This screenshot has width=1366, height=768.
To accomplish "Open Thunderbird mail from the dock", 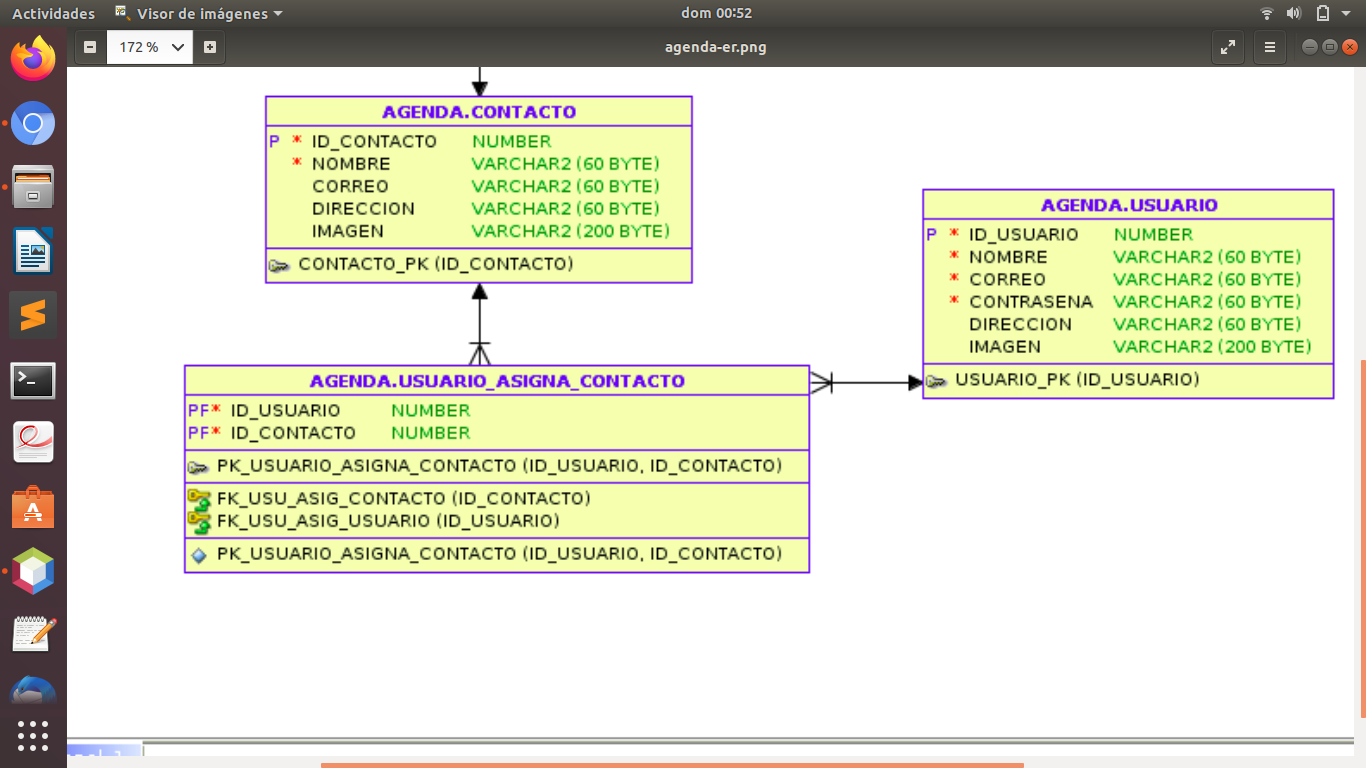I will pyautogui.click(x=33, y=690).
